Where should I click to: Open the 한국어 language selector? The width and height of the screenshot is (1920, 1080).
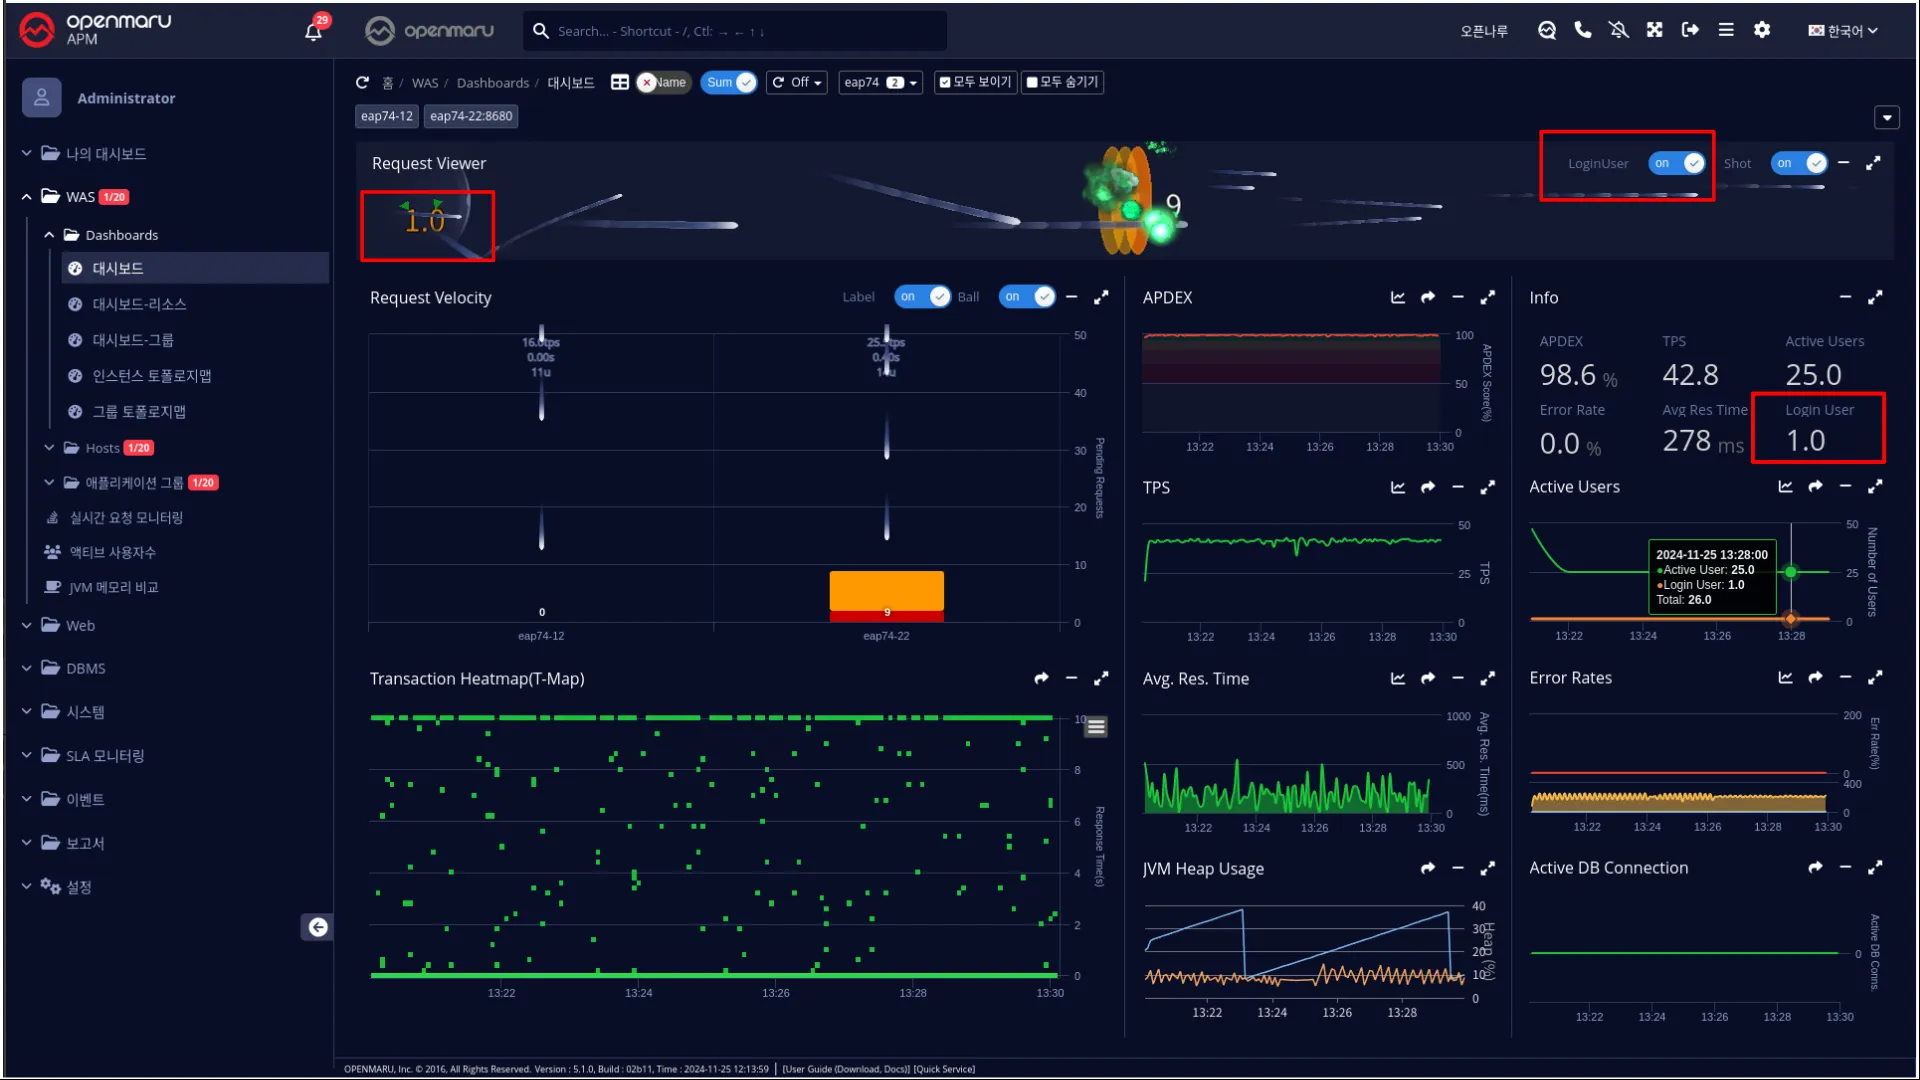coord(1843,31)
